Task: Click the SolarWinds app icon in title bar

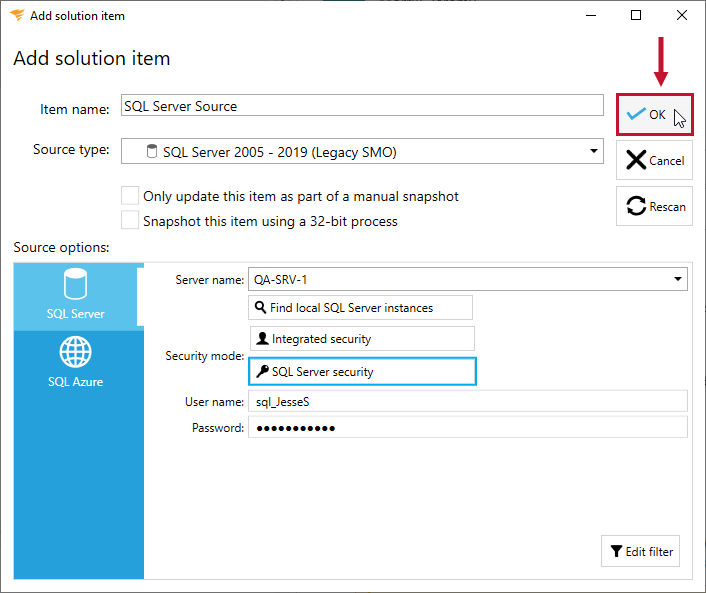Action: (x=17, y=15)
